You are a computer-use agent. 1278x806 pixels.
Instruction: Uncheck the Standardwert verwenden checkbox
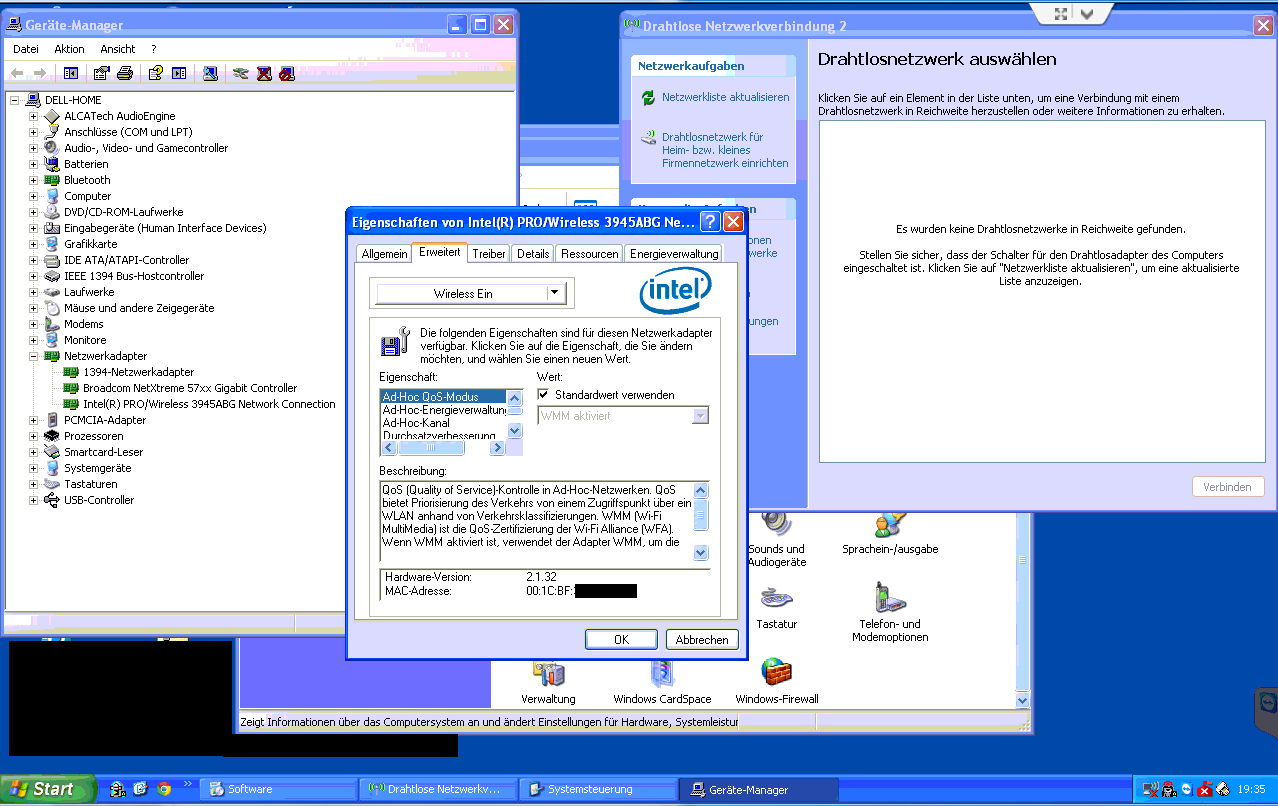click(543, 393)
